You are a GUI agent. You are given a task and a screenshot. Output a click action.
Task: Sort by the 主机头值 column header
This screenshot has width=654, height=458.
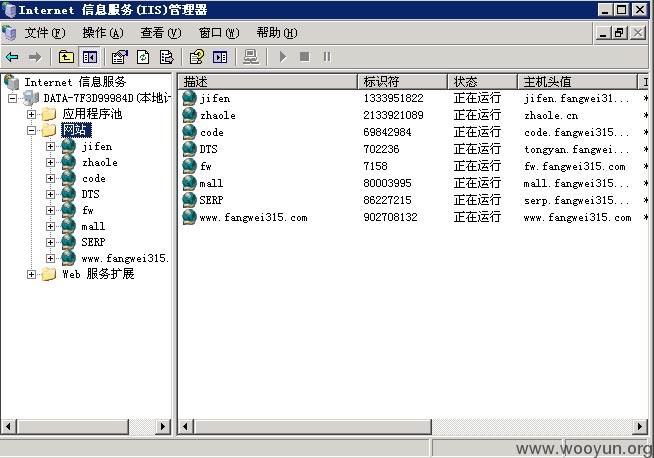coord(578,82)
